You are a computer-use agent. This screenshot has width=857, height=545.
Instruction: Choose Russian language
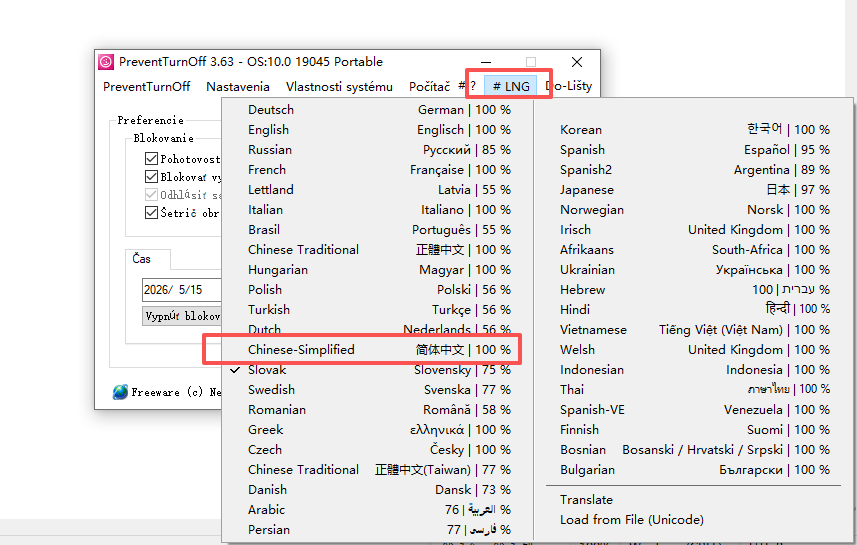pyautogui.click(x=377, y=149)
